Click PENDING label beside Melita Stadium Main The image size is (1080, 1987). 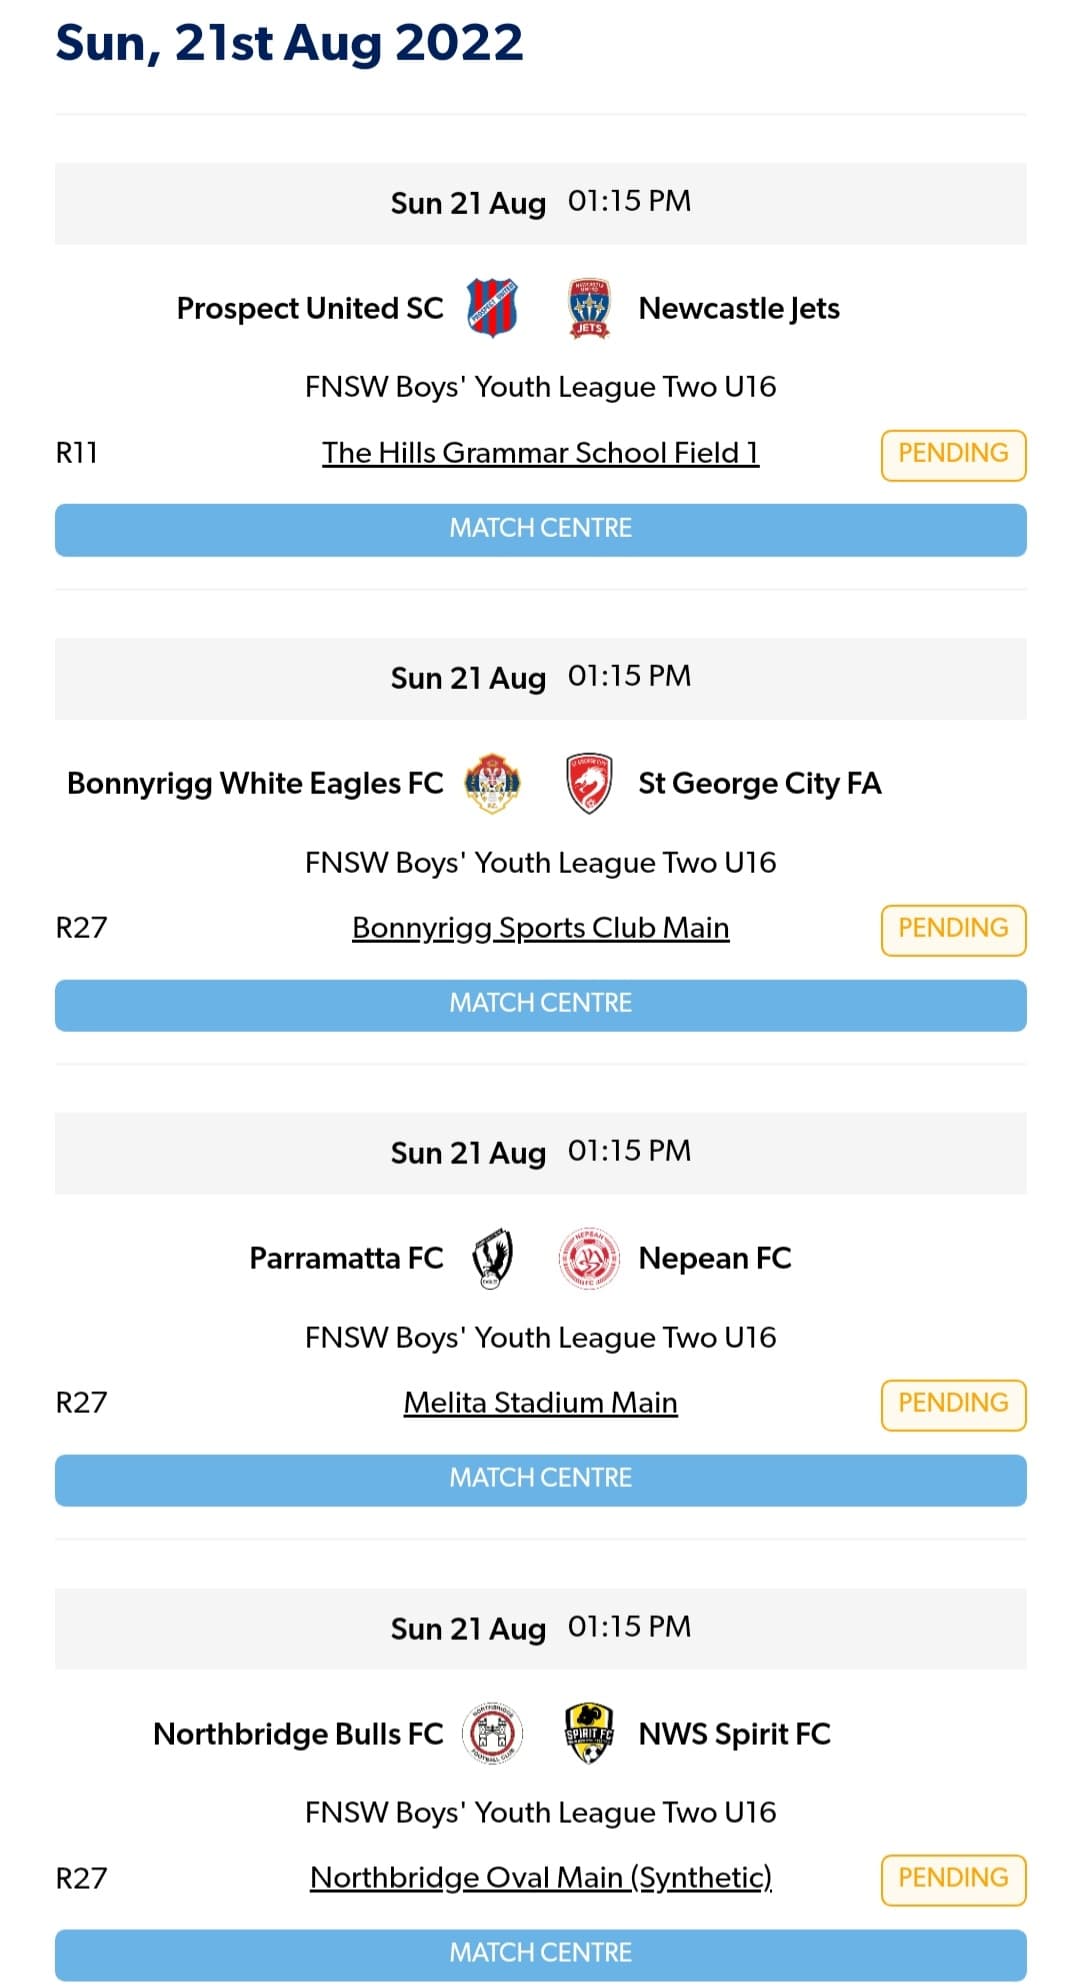(x=953, y=1403)
